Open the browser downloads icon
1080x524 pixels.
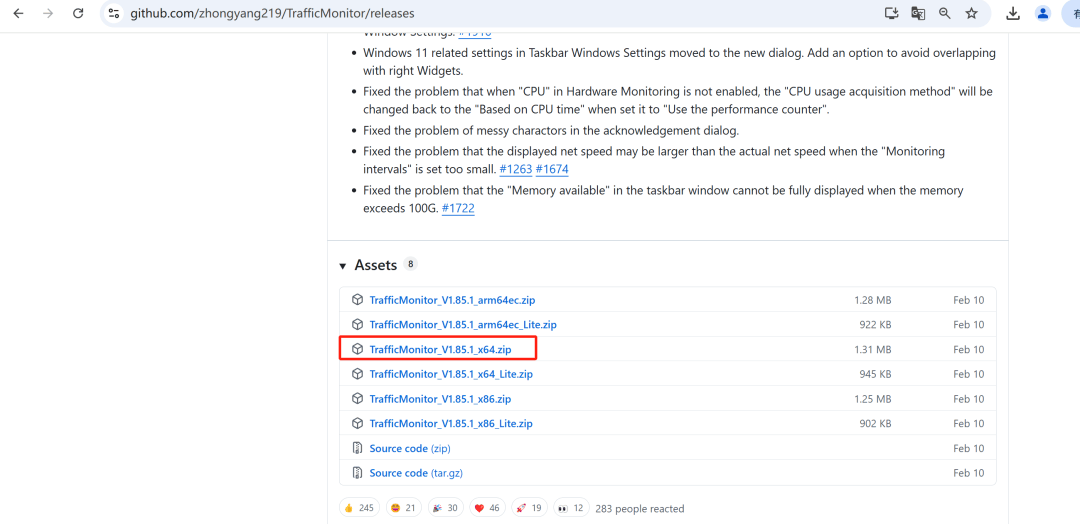click(1013, 14)
